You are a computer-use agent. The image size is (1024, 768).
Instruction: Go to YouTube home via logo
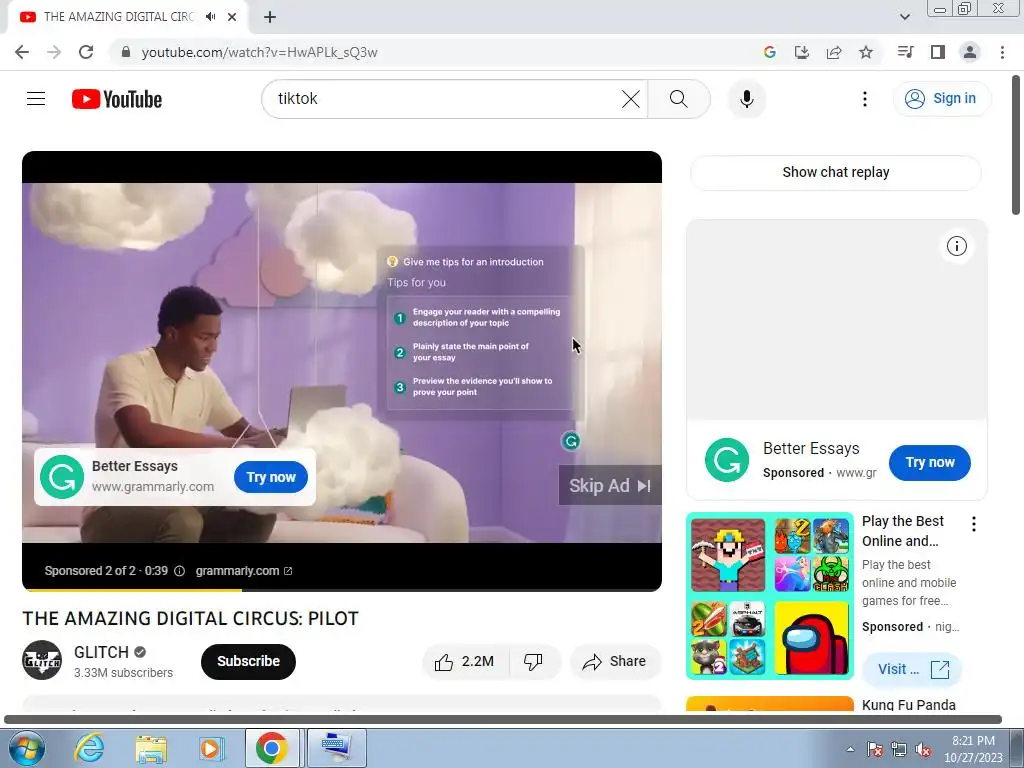(x=117, y=99)
